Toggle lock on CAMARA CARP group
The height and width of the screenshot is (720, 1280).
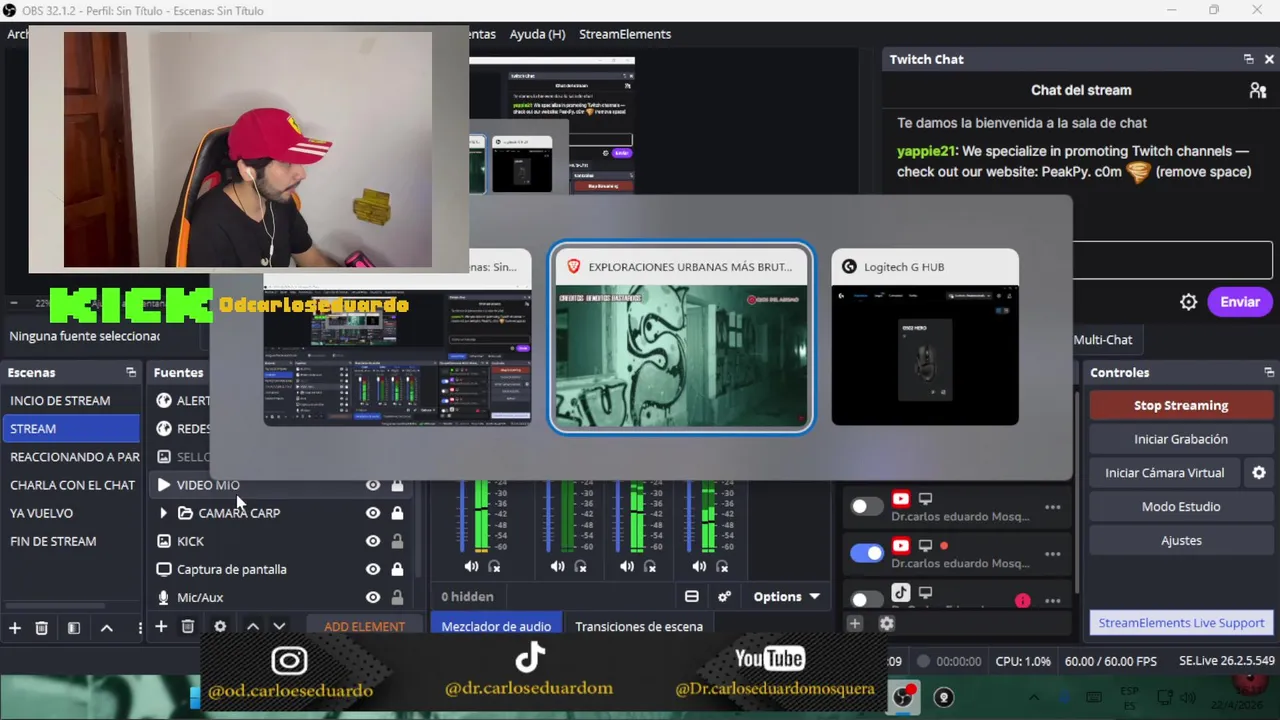click(397, 513)
